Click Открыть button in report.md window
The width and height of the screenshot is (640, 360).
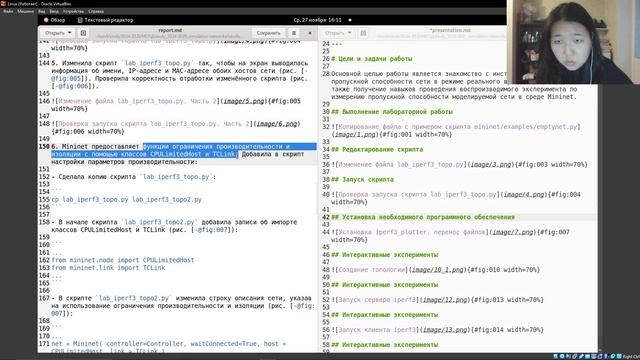(x=55, y=33)
